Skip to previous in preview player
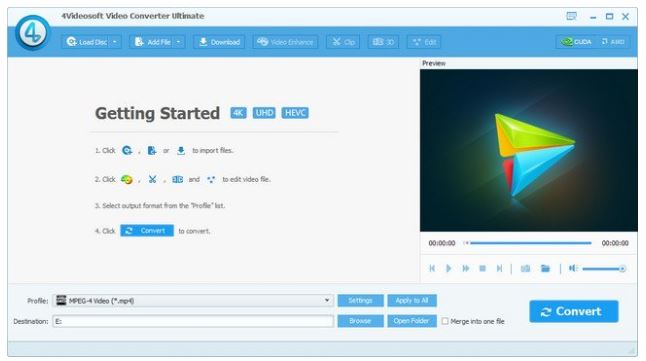Viewport: 646px width, 361px height. tap(432, 269)
